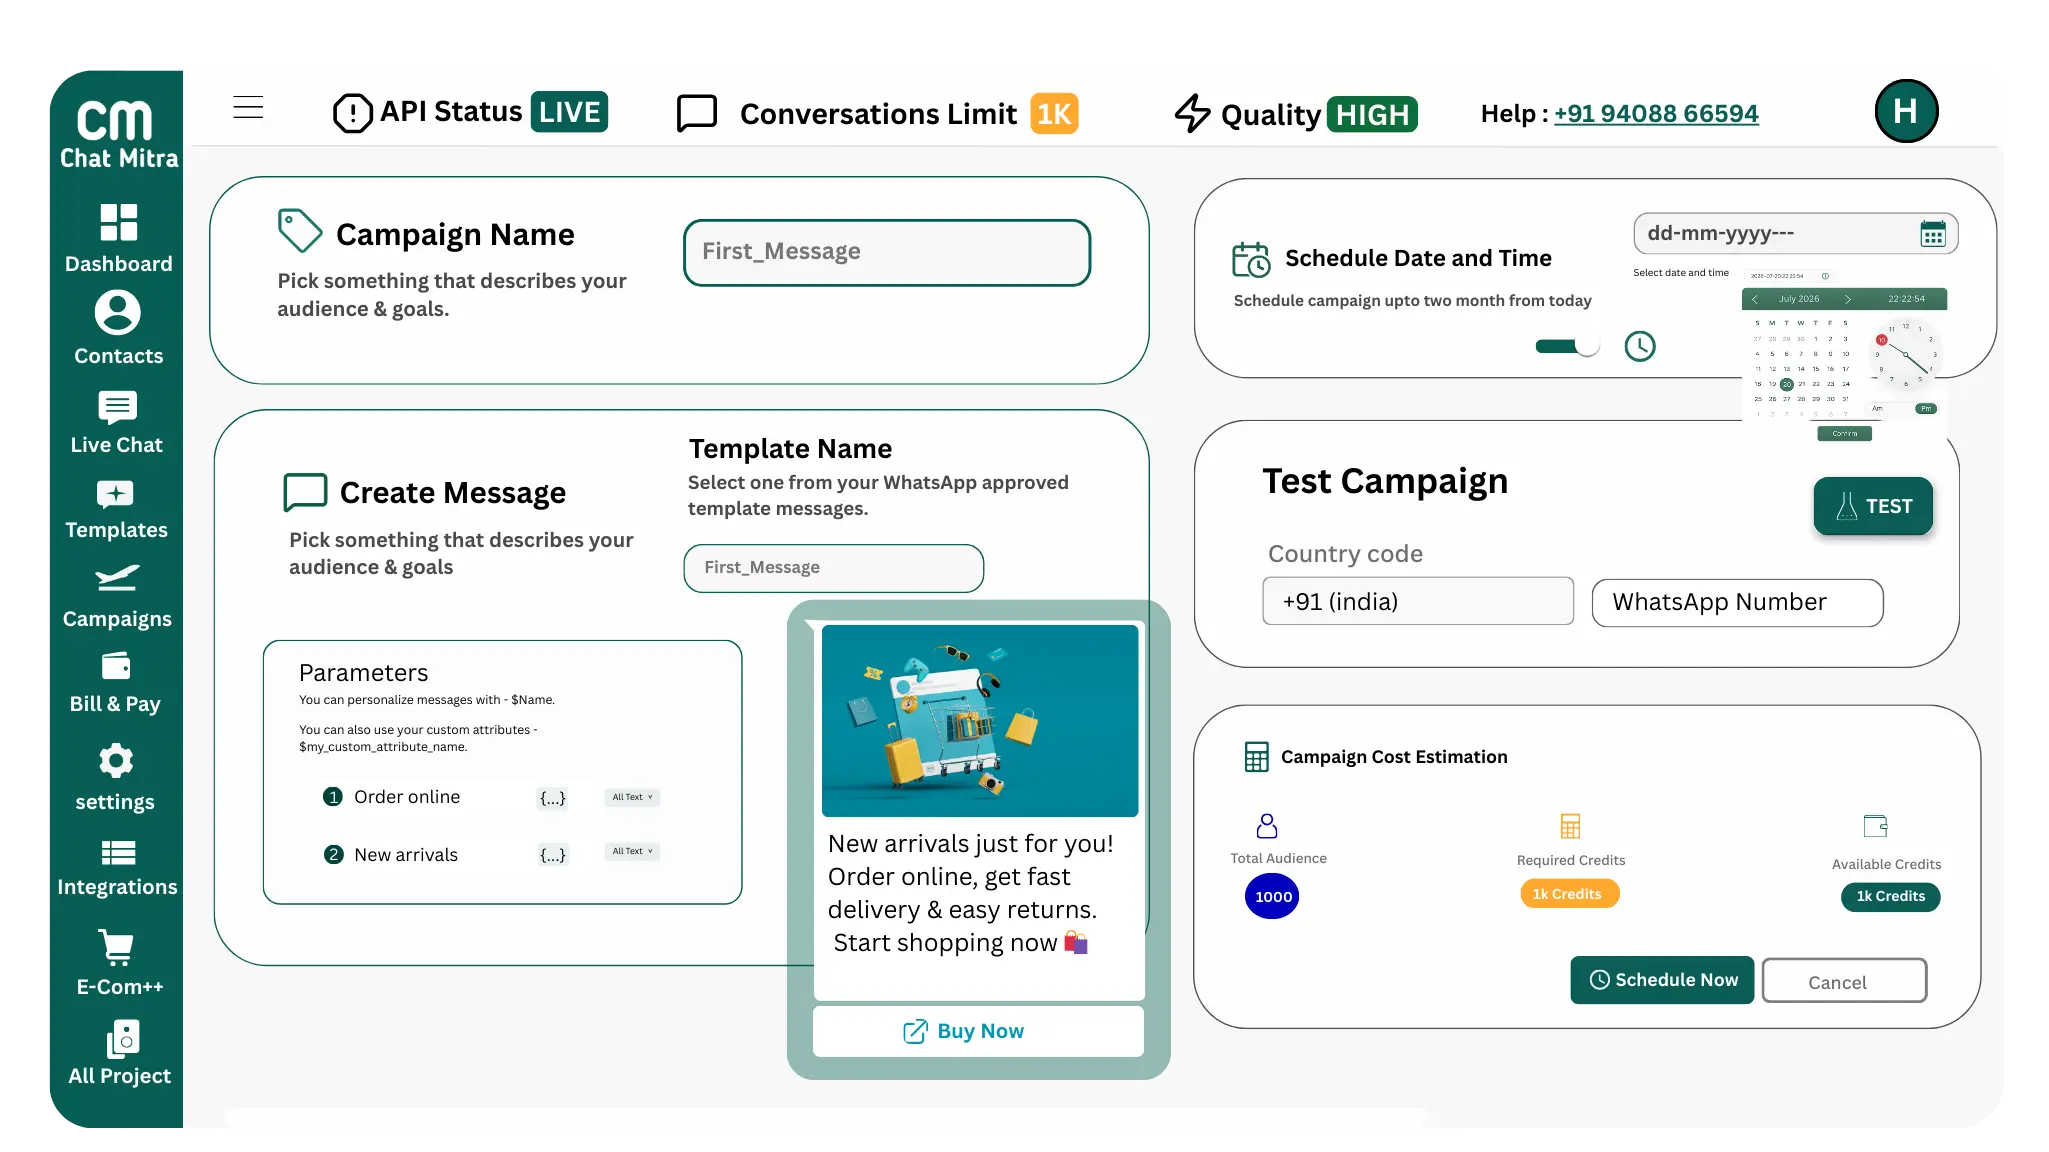Screen dimensions: 2049x1152
Task: Open the Campaigns page
Action: pos(117,597)
